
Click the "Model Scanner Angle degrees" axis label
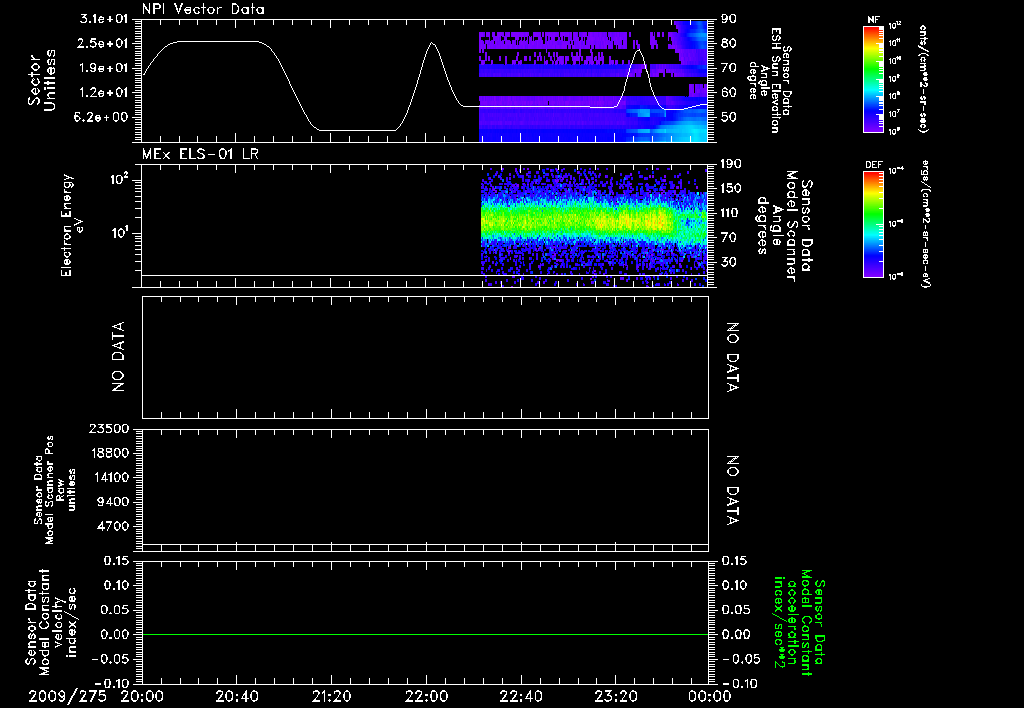coord(776,226)
